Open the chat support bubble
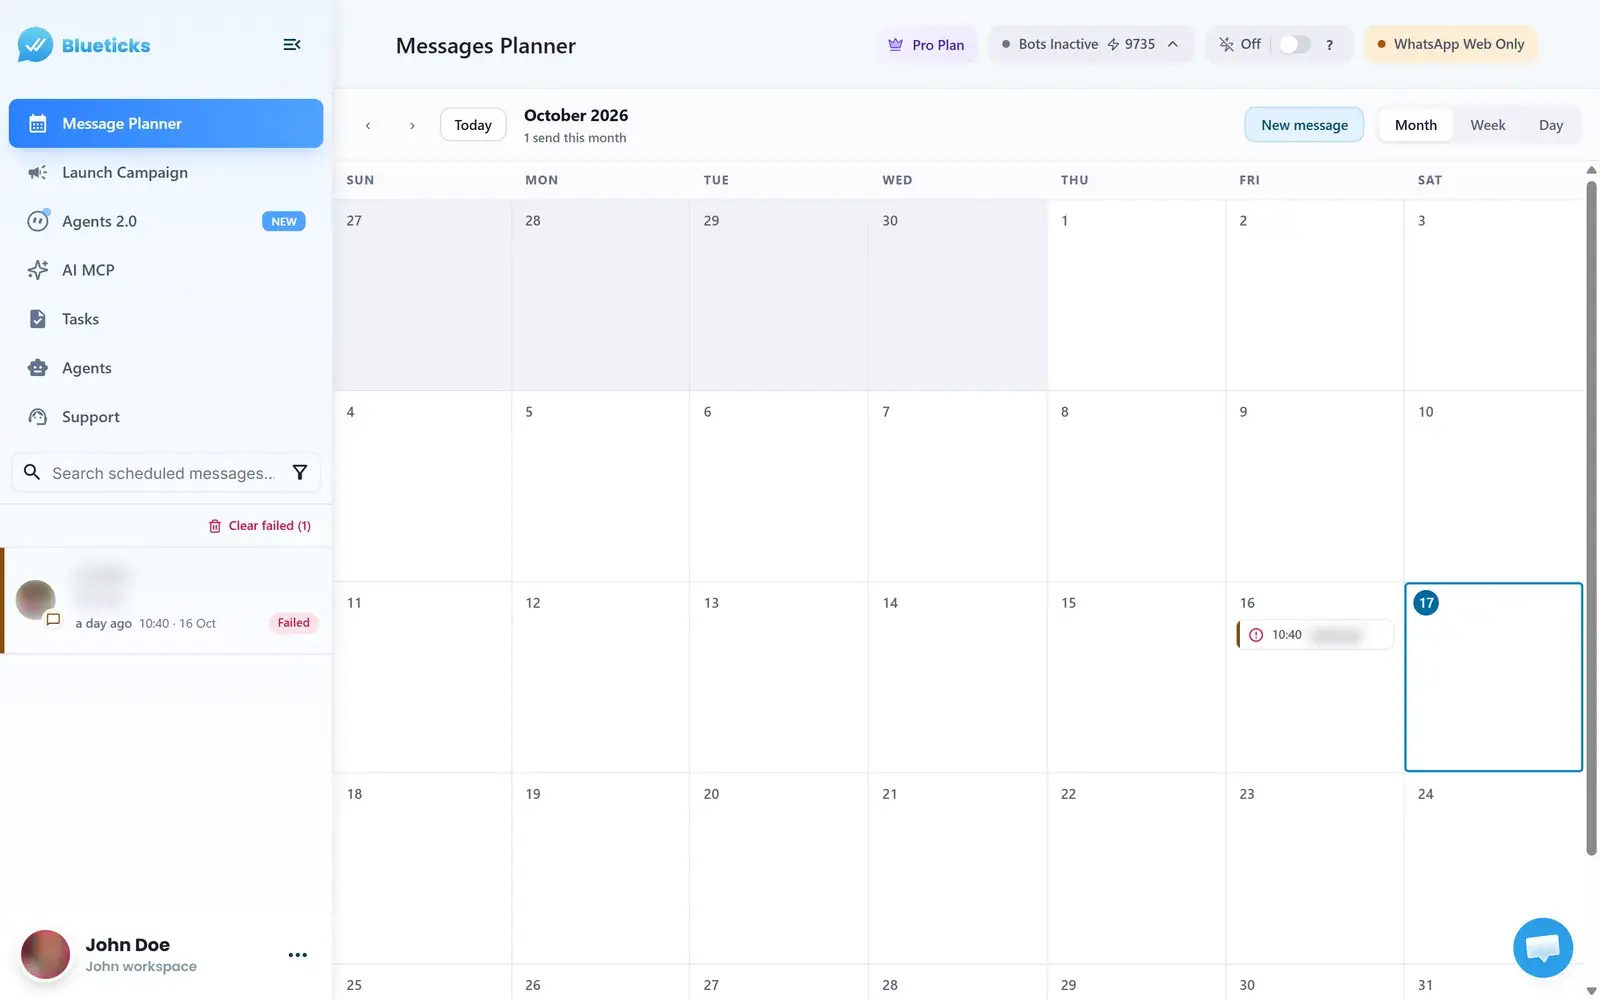Viewport: 1600px width, 1000px height. click(1543, 947)
